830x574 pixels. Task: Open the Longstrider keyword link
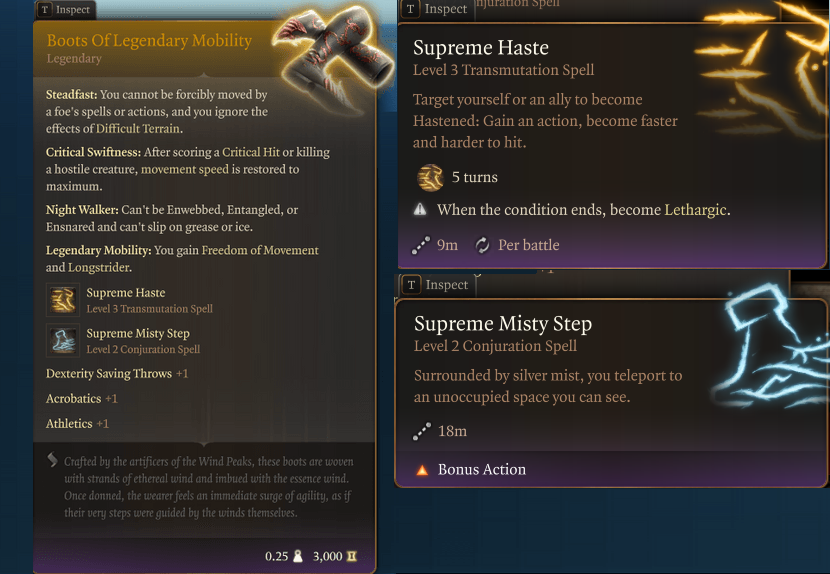(x=97, y=267)
